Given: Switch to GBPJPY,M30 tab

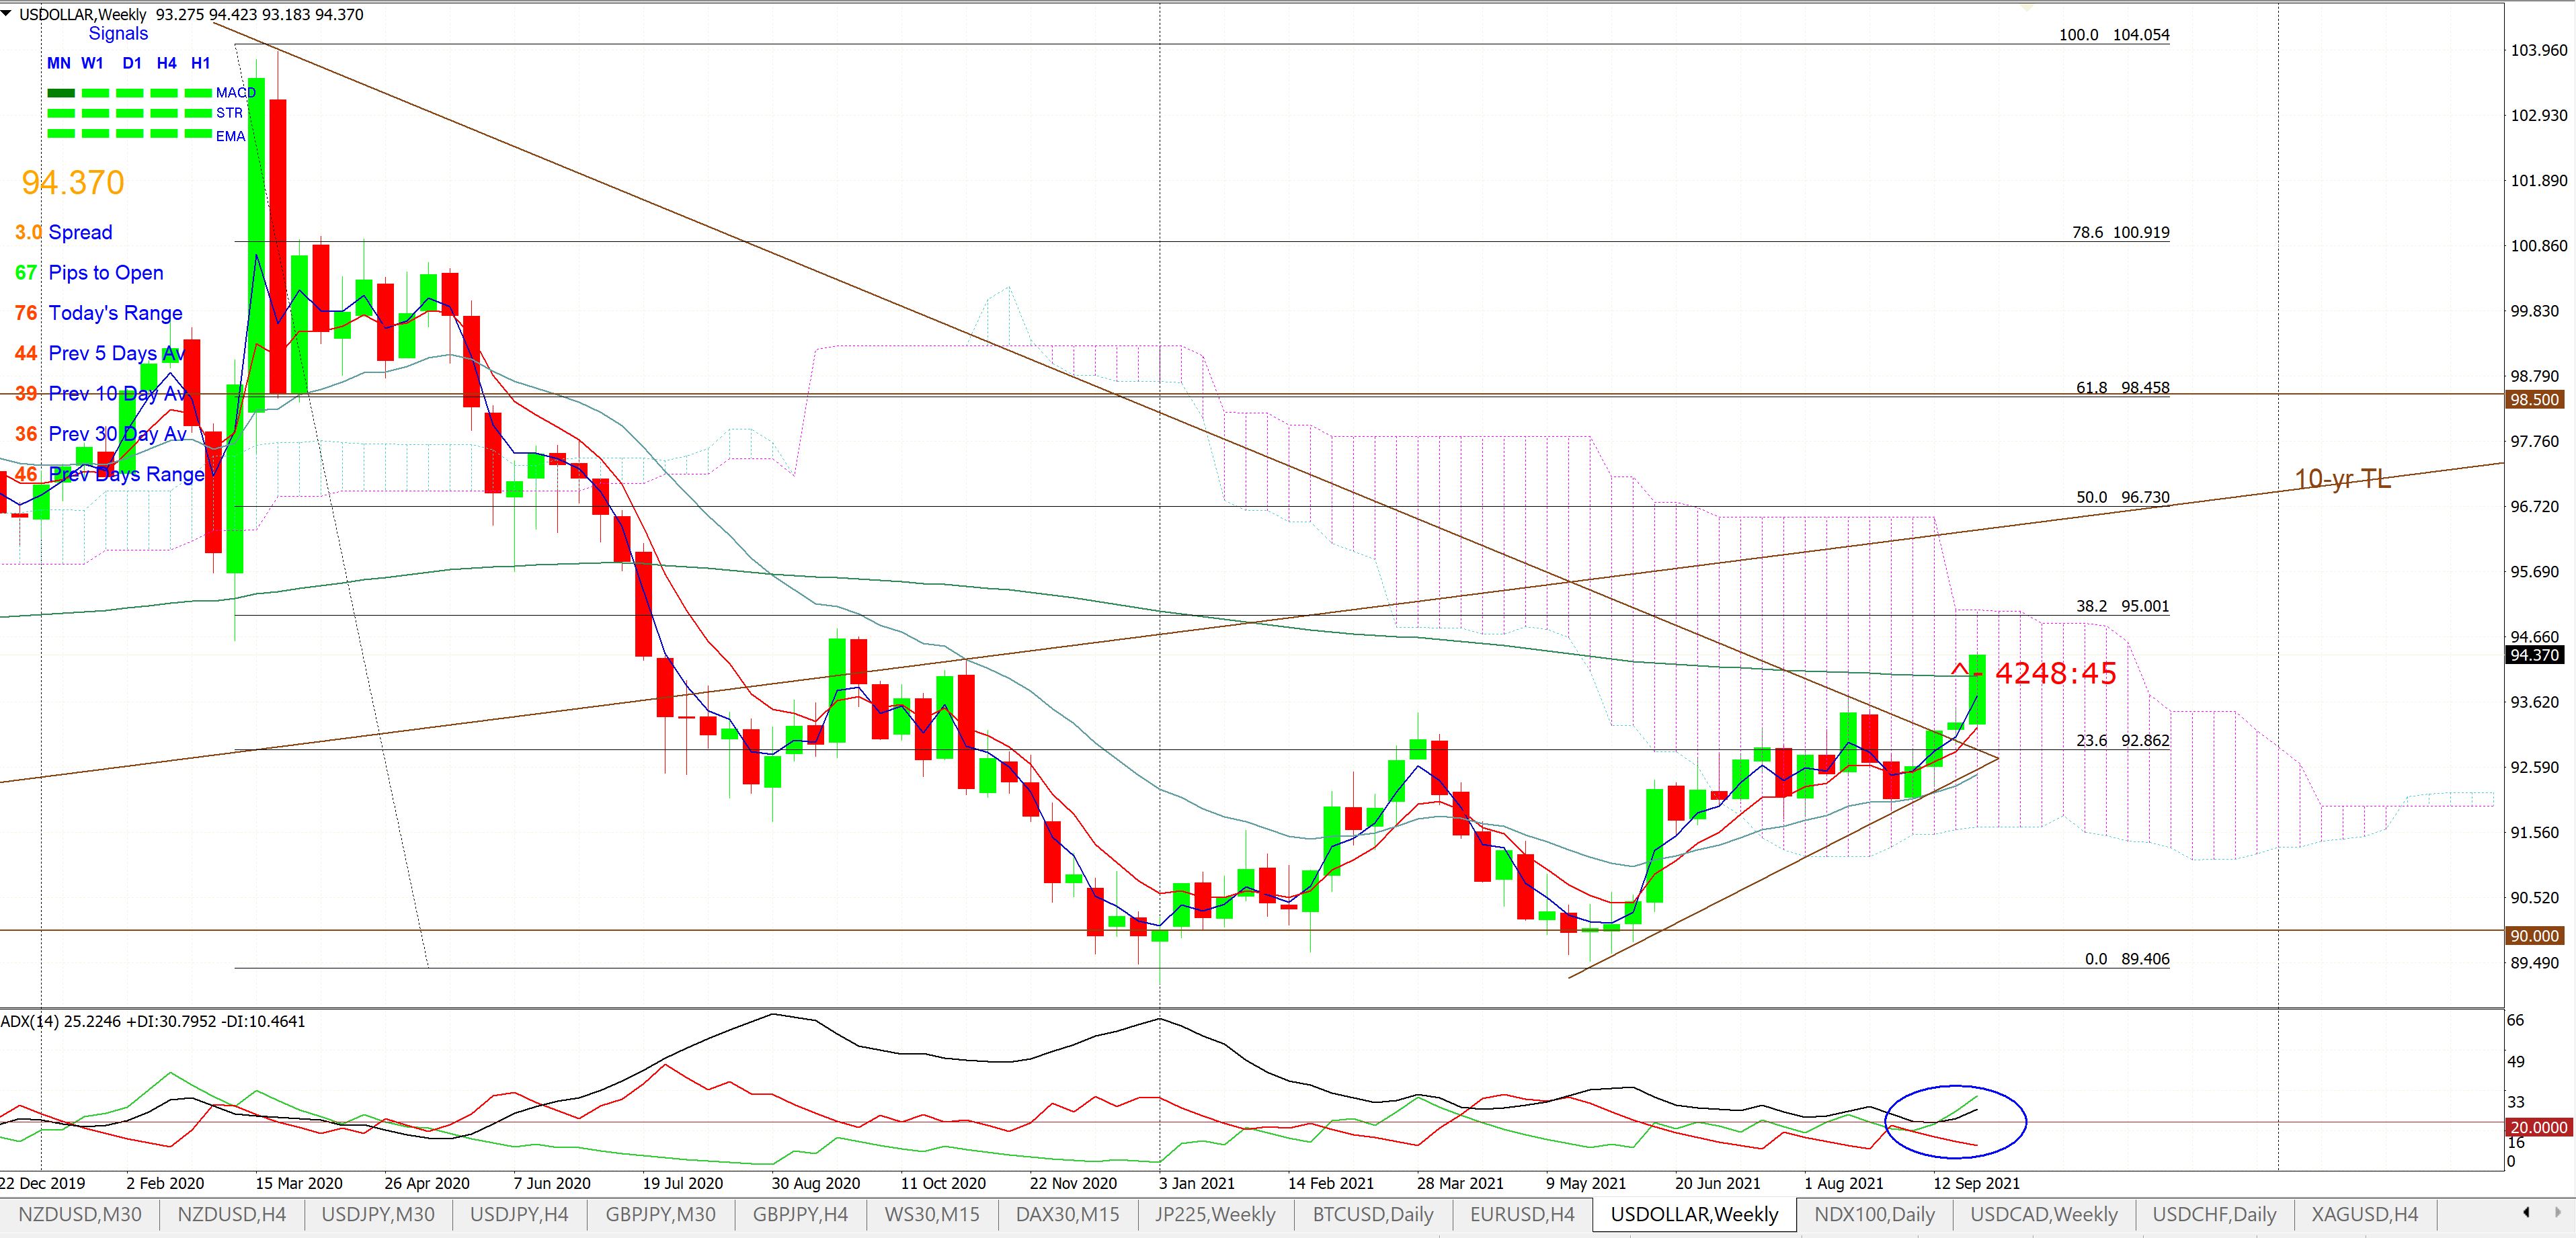Looking at the screenshot, I should point(660,1214).
